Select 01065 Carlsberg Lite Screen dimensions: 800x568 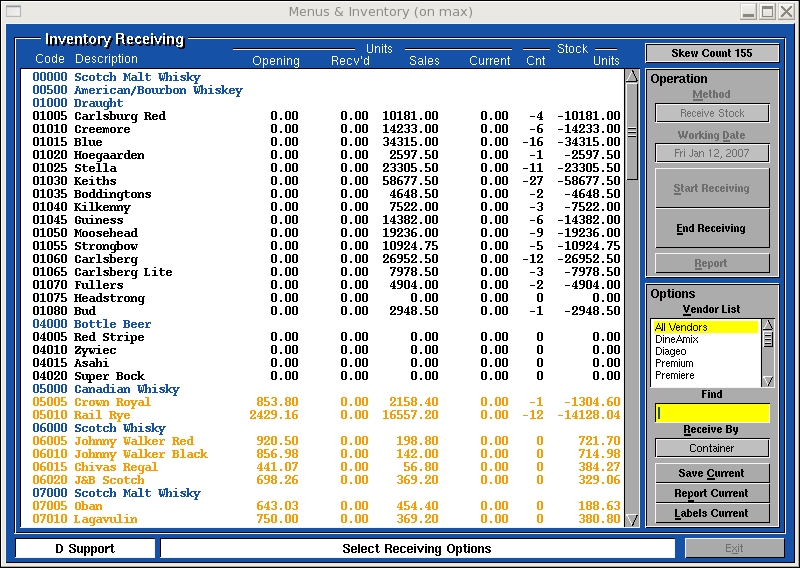tap(322, 273)
